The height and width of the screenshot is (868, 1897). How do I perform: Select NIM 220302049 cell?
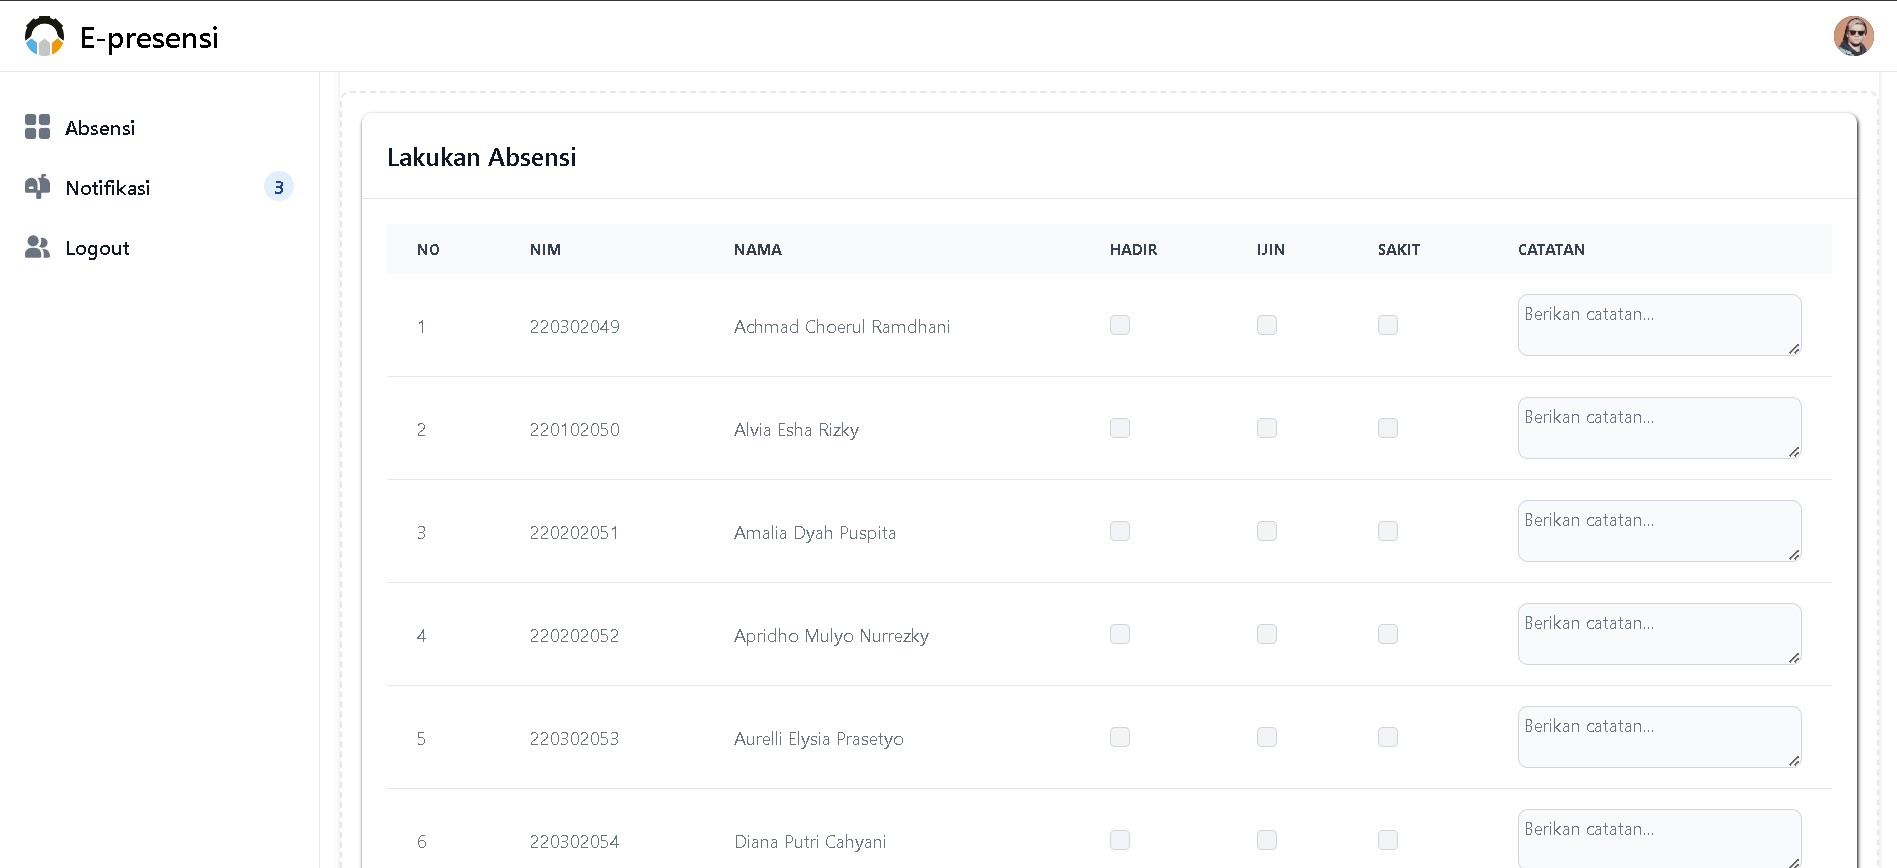click(575, 327)
